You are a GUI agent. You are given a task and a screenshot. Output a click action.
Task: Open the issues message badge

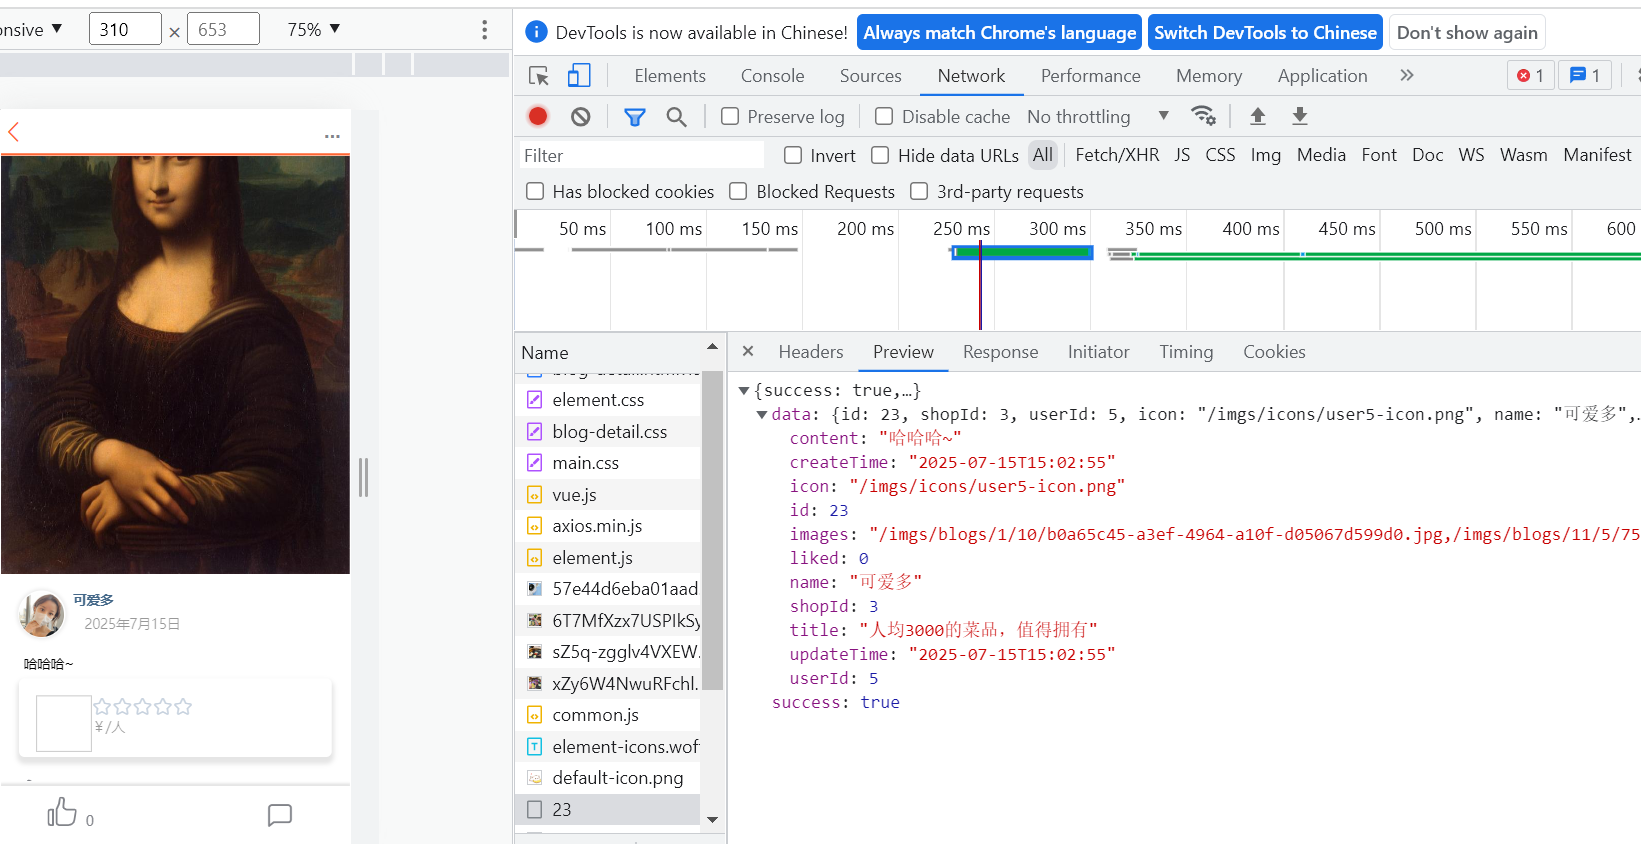pos(1585,75)
